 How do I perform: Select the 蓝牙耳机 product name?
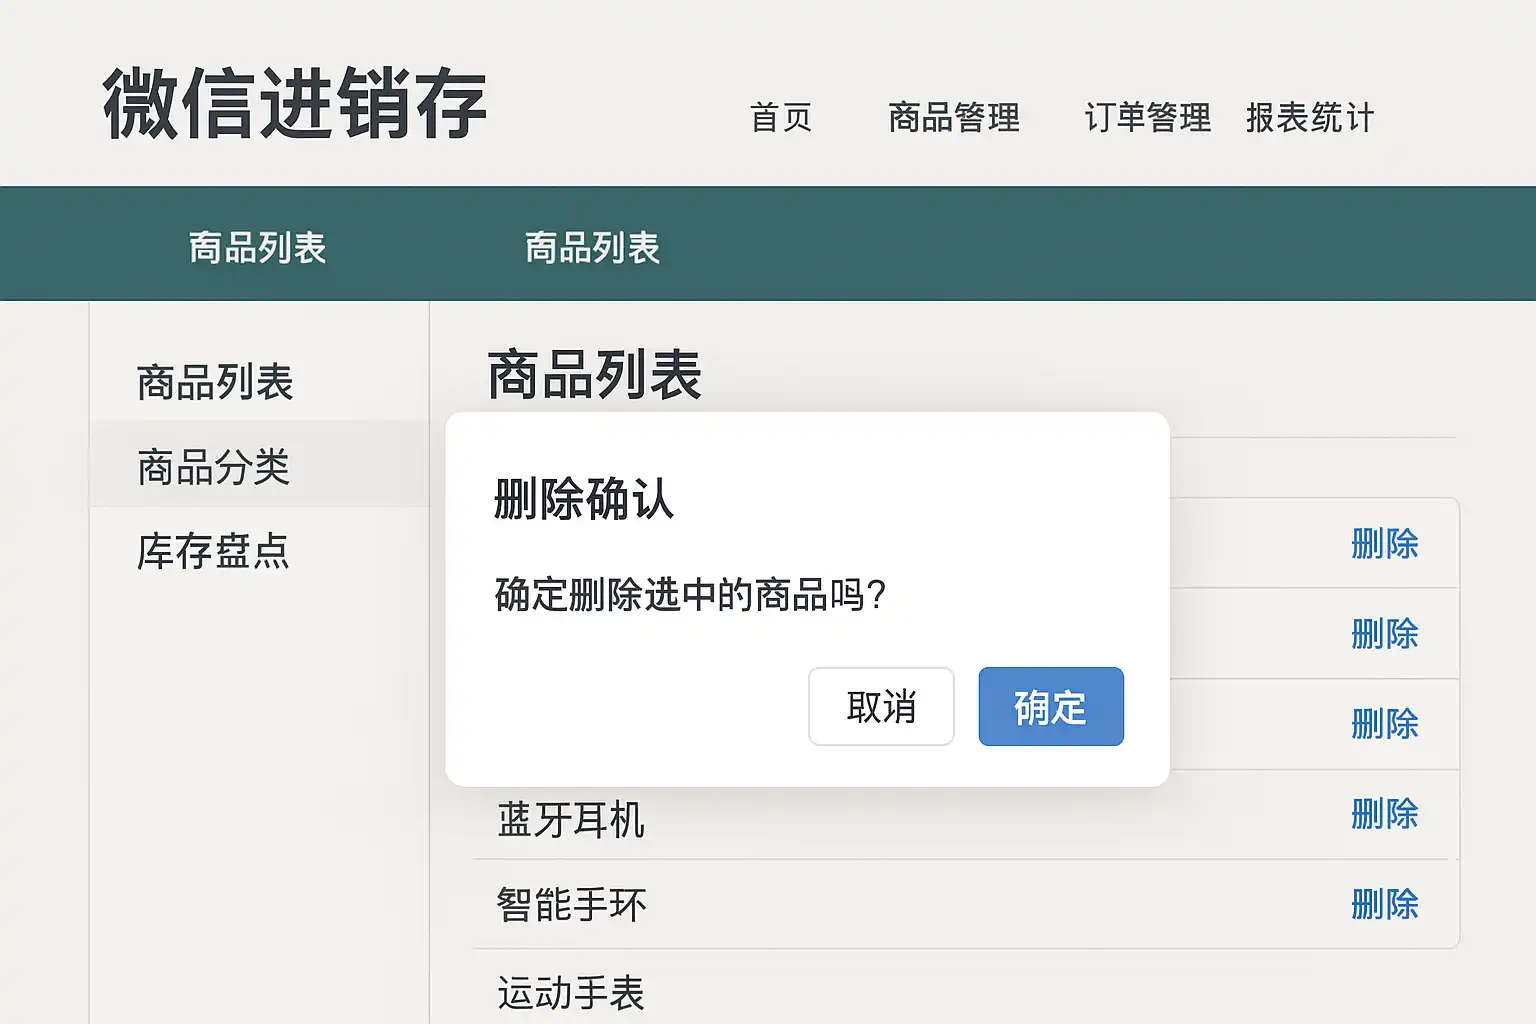point(571,820)
